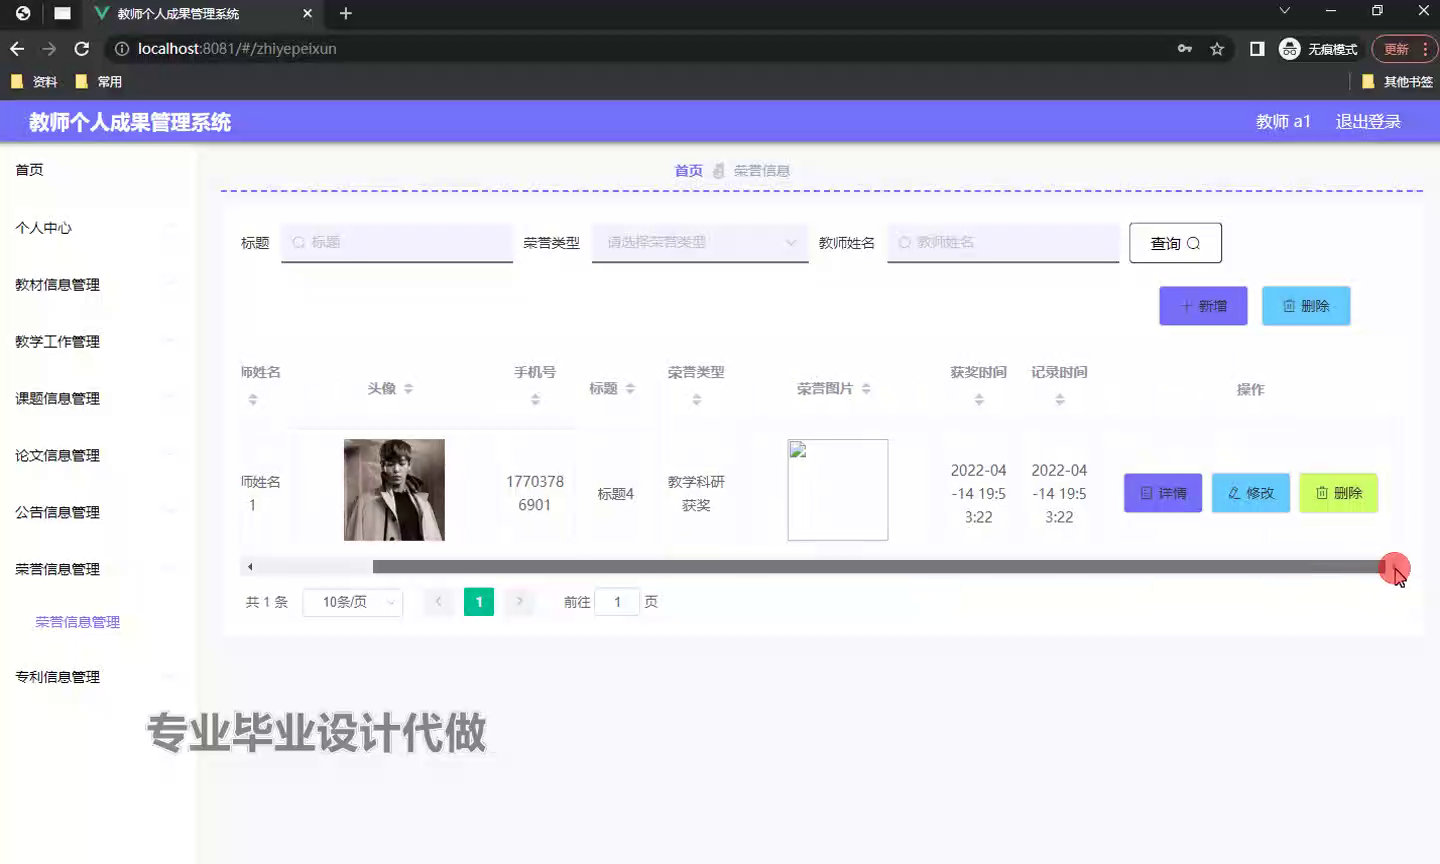Go to the previous pagination page

[438, 602]
